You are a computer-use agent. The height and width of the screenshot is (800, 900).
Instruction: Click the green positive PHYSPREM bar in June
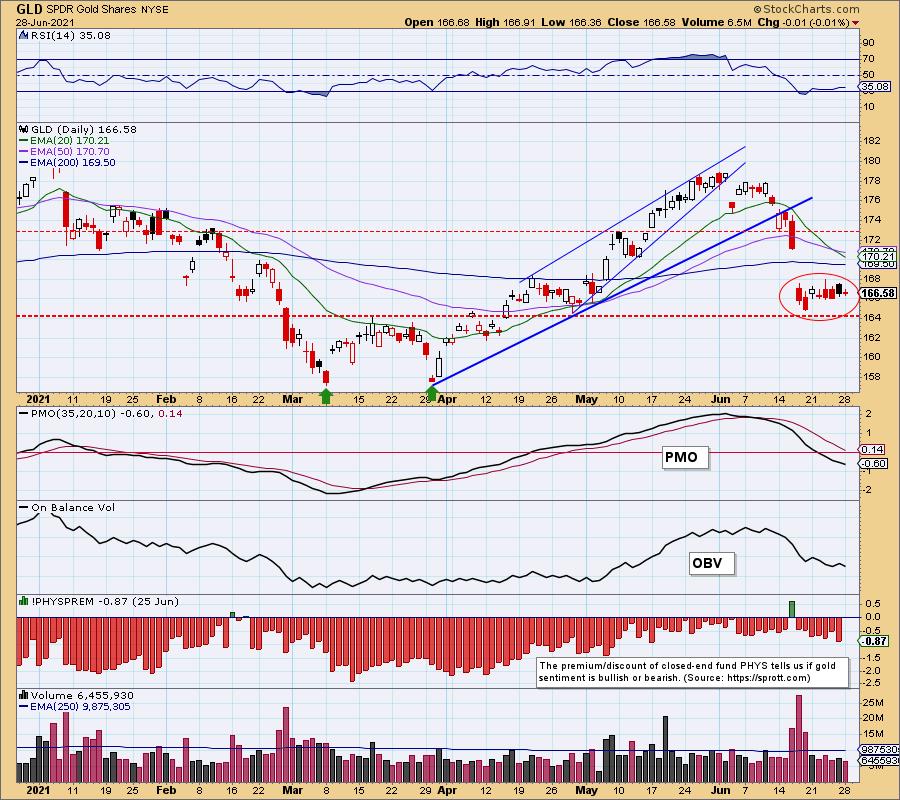coord(792,609)
